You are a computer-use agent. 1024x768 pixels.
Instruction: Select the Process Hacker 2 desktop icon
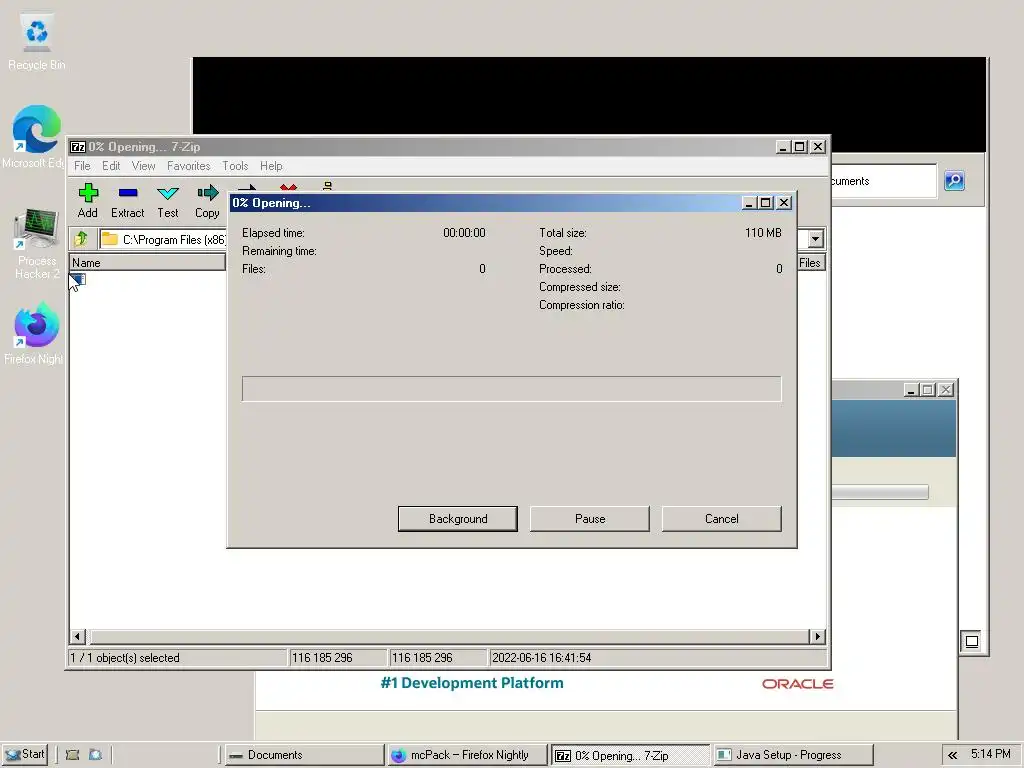click(x=37, y=244)
